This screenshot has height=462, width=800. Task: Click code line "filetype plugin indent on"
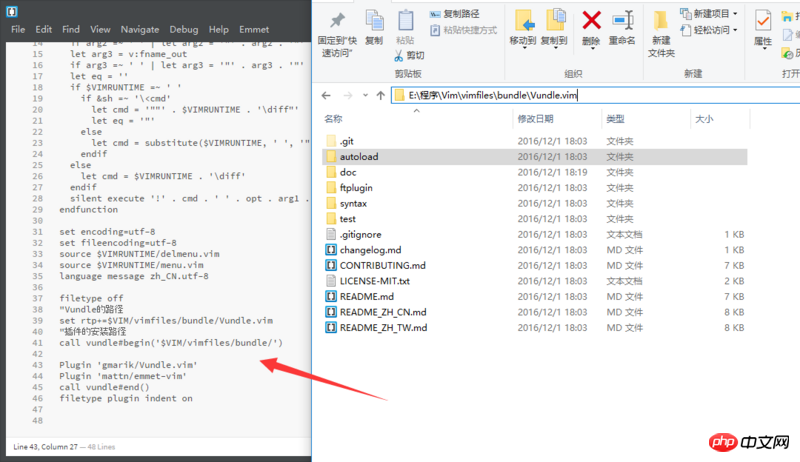click(126, 398)
